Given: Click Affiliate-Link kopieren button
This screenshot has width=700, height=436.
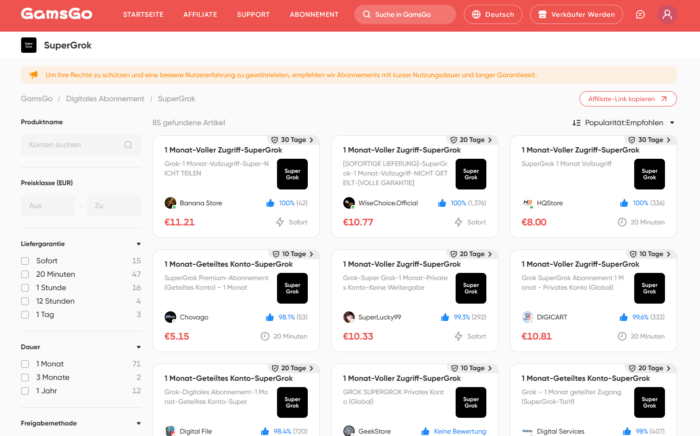Looking at the screenshot, I should (x=628, y=99).
